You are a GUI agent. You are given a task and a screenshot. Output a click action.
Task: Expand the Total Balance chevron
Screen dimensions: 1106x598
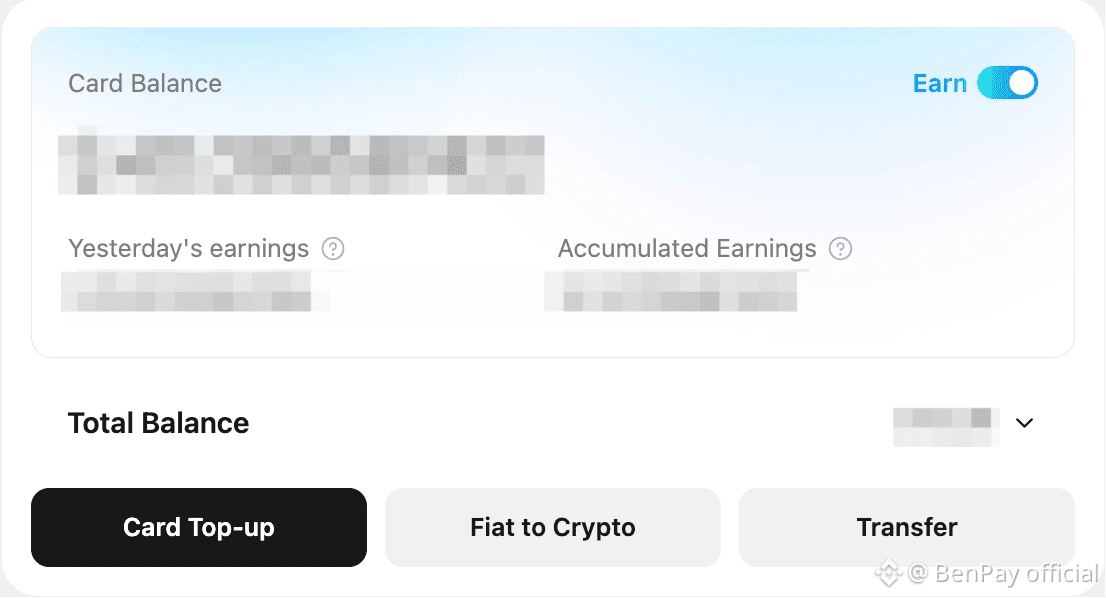[1024, 423]
